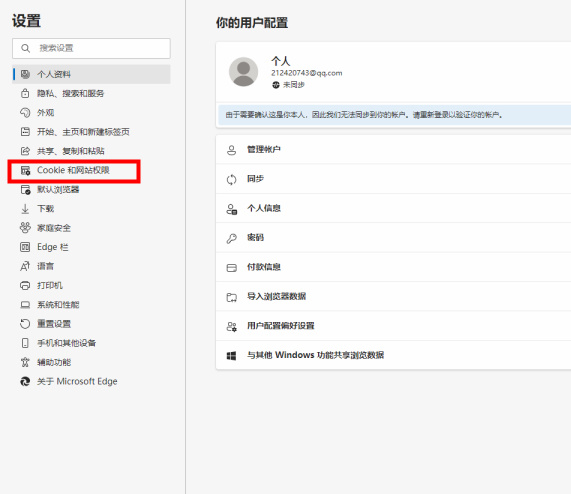Click the sync arrows icon beside 同步
This screenshot has width=571, height=494.
pyautogui.click(x=232, y=179)
